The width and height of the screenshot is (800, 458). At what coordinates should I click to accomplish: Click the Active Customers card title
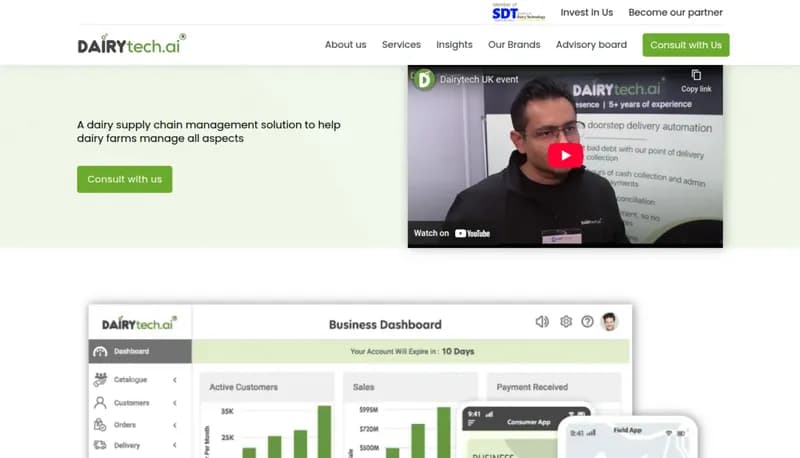243,387
